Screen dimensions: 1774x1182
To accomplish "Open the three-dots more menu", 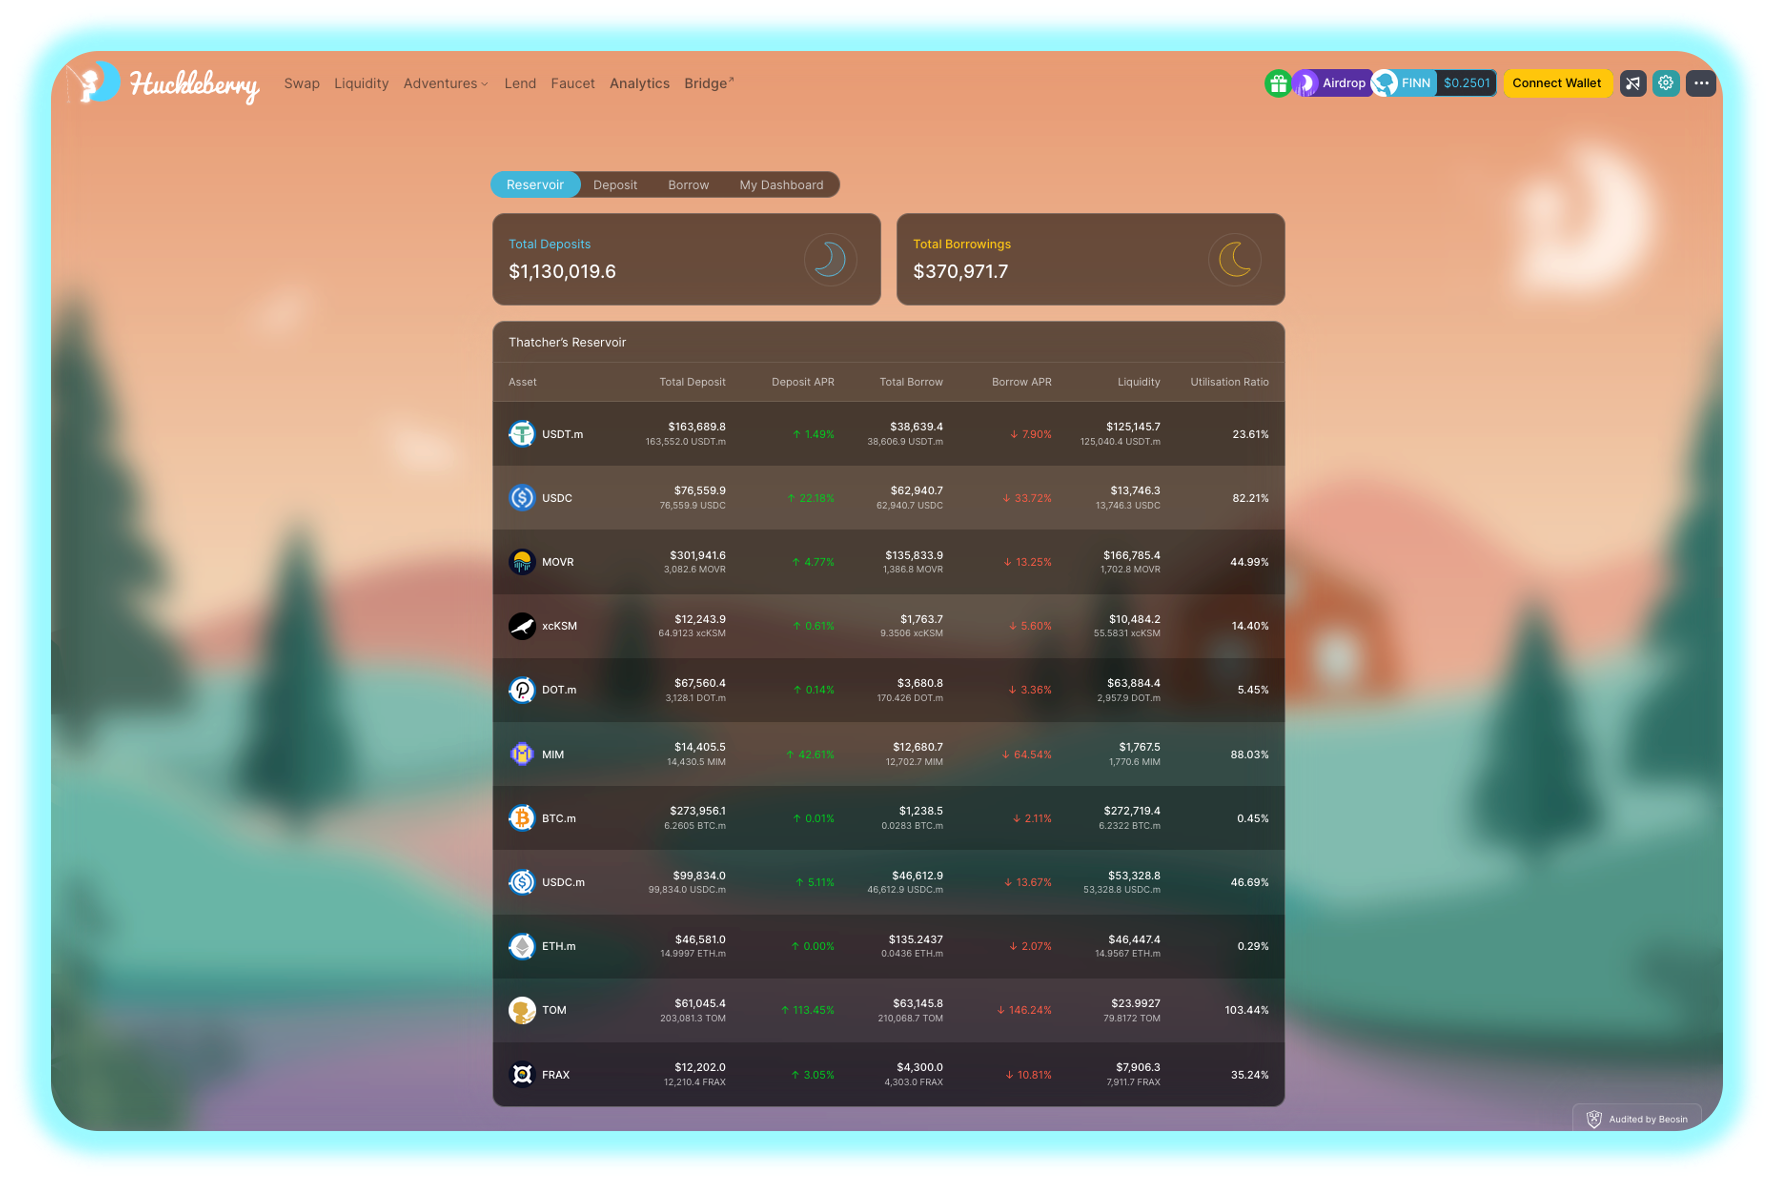I will [x=1701, y=84].
